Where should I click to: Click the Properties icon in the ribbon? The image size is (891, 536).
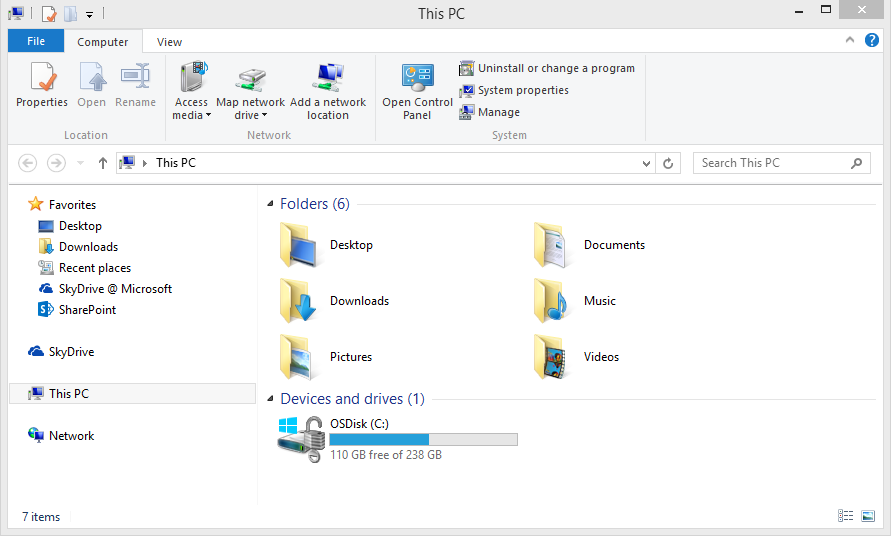tap(42, 78)
